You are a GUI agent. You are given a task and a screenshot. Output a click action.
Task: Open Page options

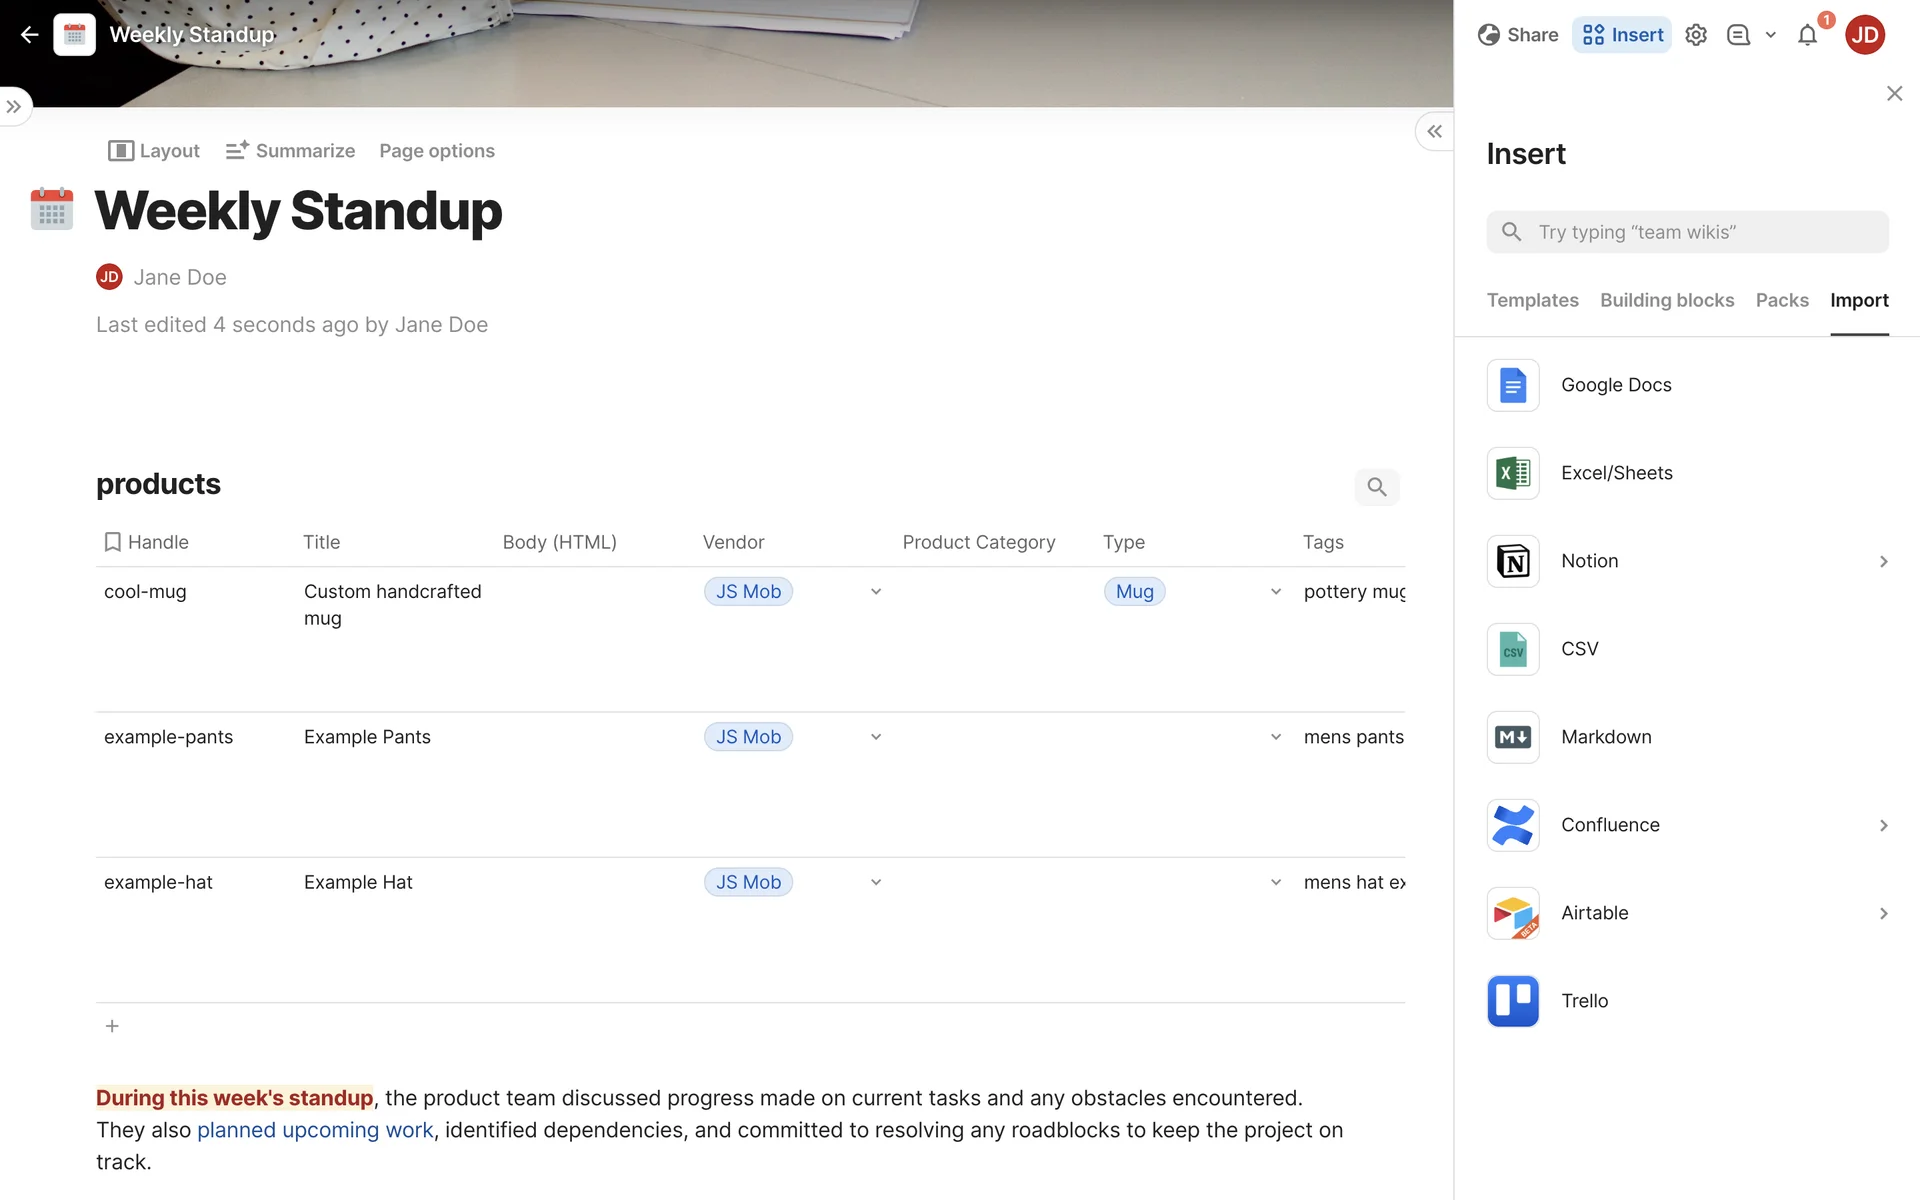[436, 151]
